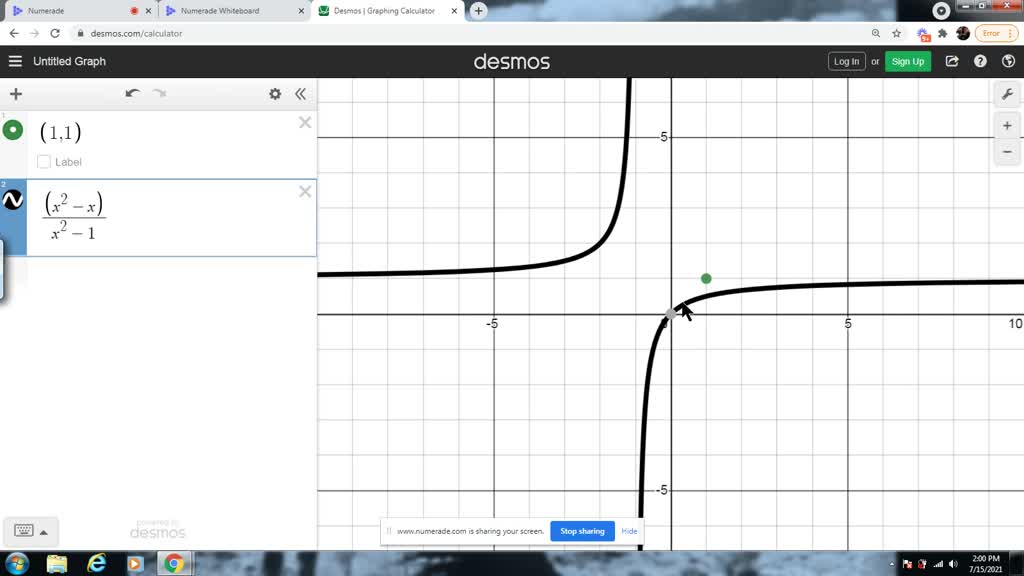This screenshot has height=576, width=1024.
Task: Redo the last expression change
Action: (159, 93)
